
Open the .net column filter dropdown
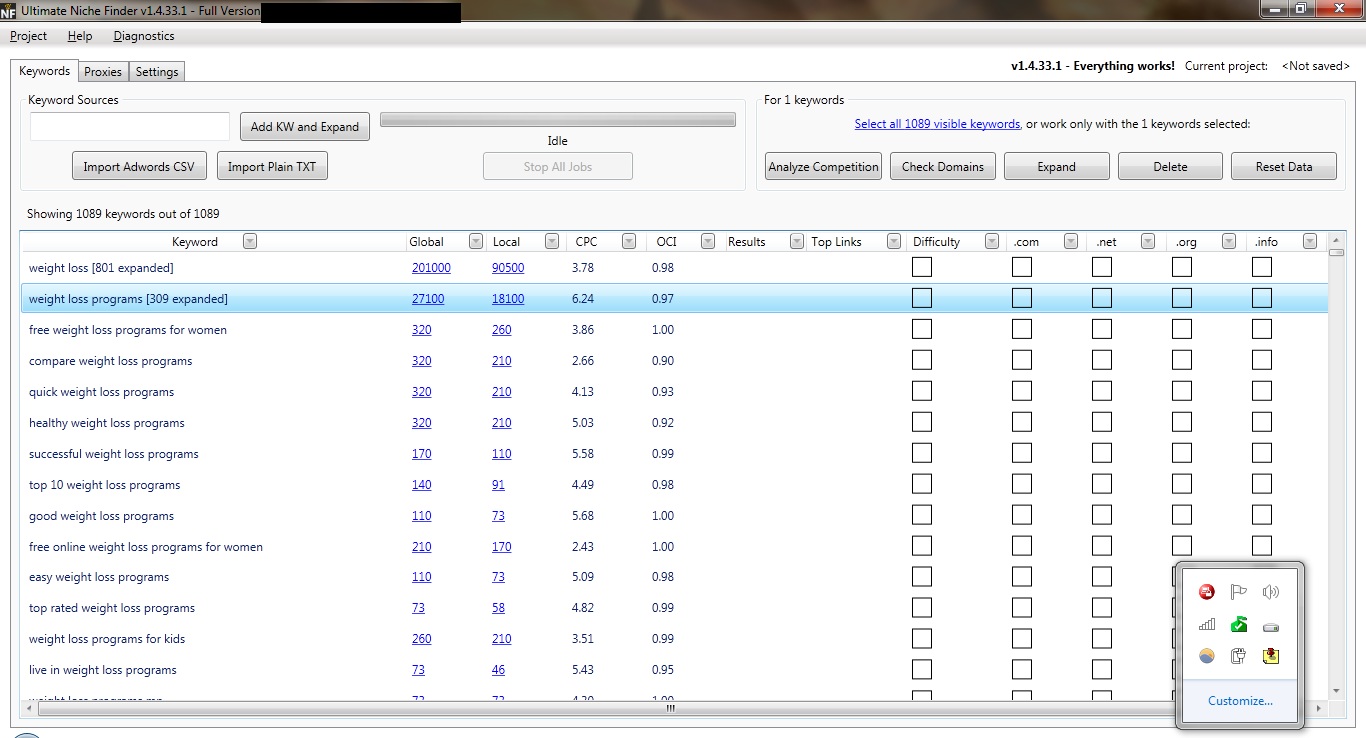click(1148, 241)
